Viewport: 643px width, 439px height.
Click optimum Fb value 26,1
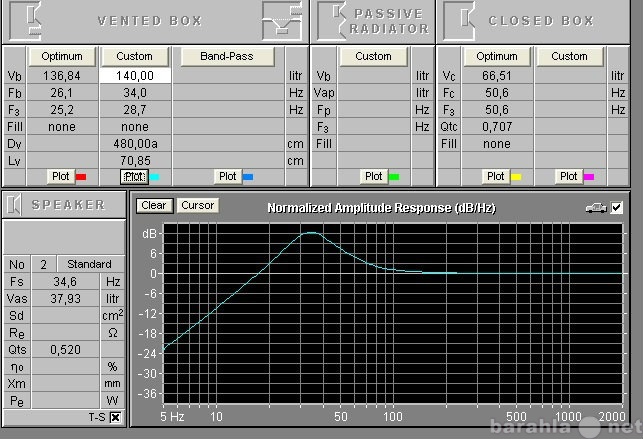[x=62, y=93]
